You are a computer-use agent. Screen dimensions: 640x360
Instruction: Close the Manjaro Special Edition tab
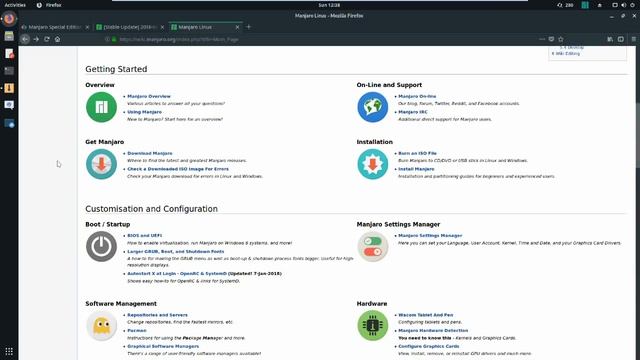(87, 27)
